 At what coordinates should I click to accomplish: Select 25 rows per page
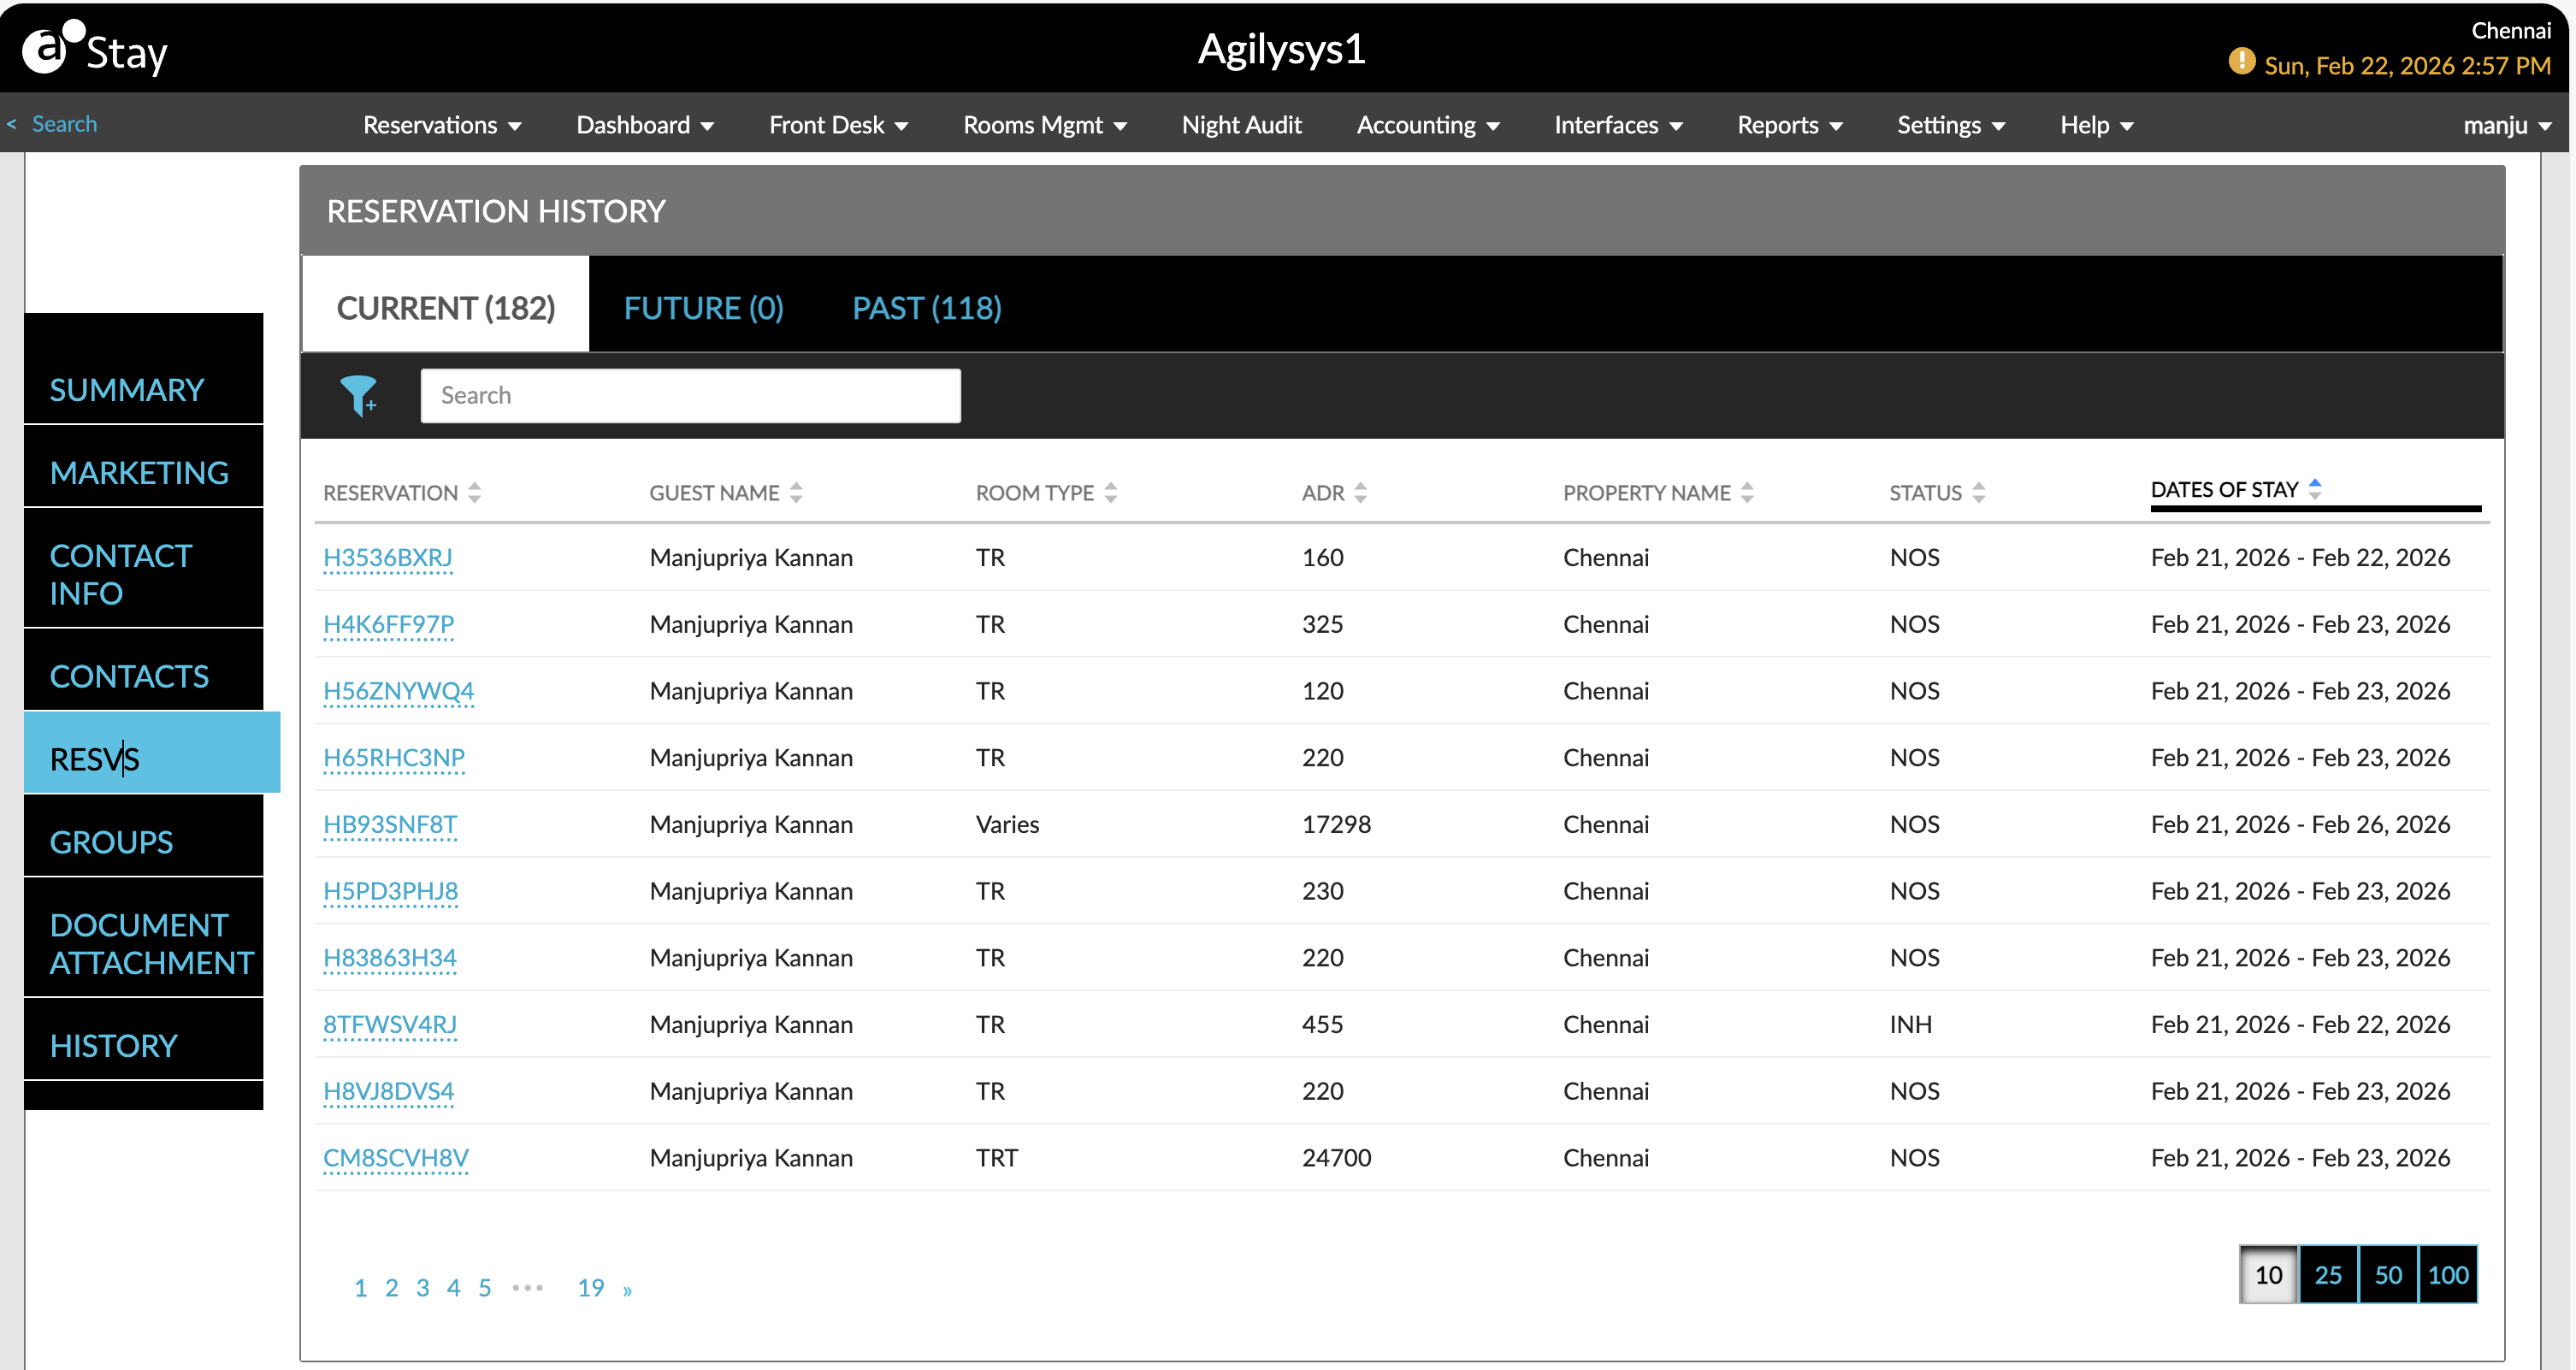2328,1275
